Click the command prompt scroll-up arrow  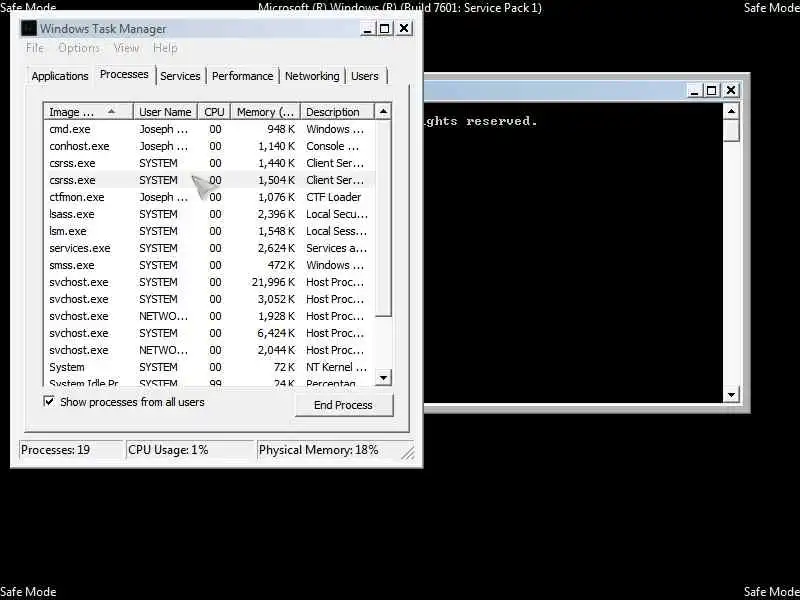coord(732,111)
